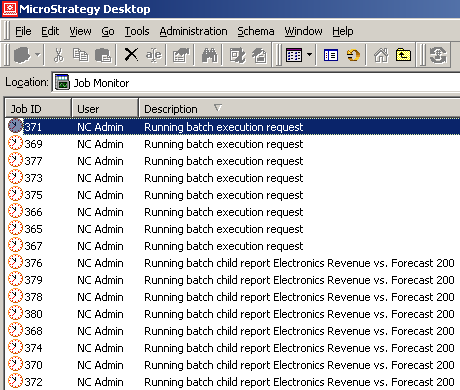This screenshot has height=390, width=460.
Task: Click the Create New Object toolbar icon
Action: pos(22,55)
